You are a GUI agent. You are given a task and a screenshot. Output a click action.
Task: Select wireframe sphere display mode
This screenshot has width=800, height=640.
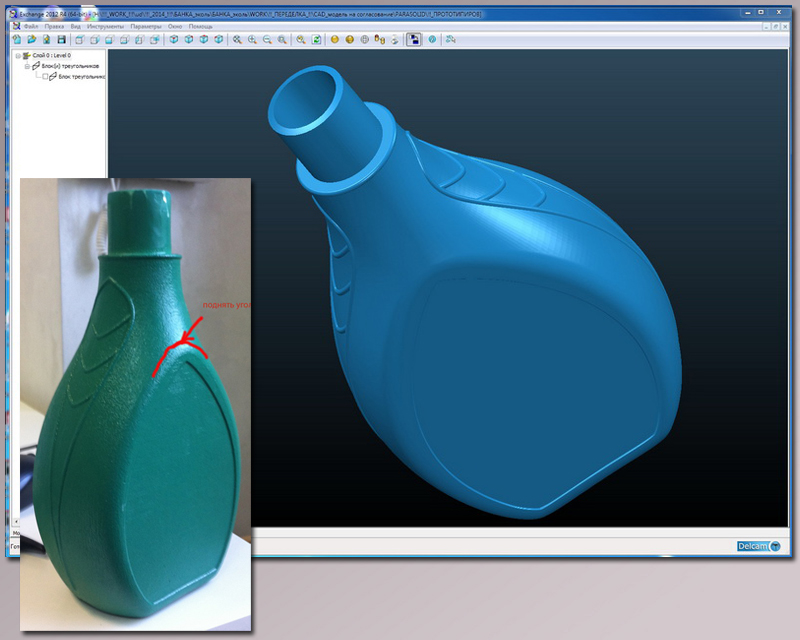click(x=364, y=39)
